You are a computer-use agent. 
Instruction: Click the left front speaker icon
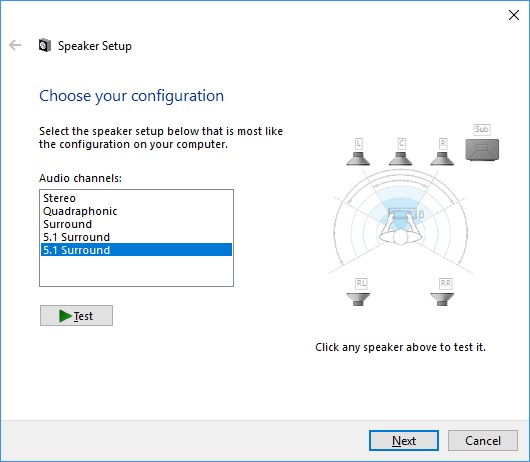tap(358, 158)
